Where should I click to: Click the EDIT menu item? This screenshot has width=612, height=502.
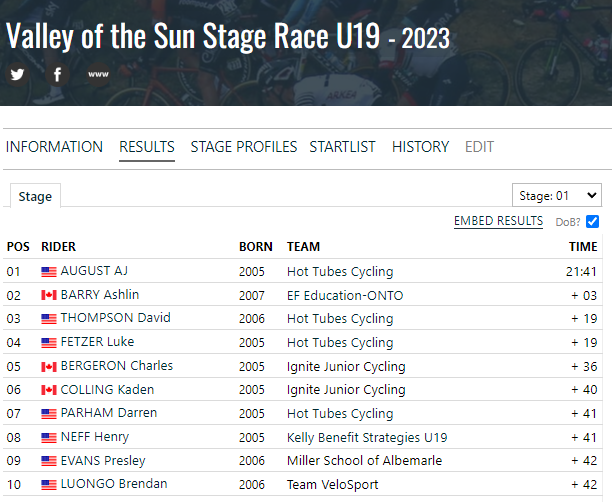coord(479,147)
